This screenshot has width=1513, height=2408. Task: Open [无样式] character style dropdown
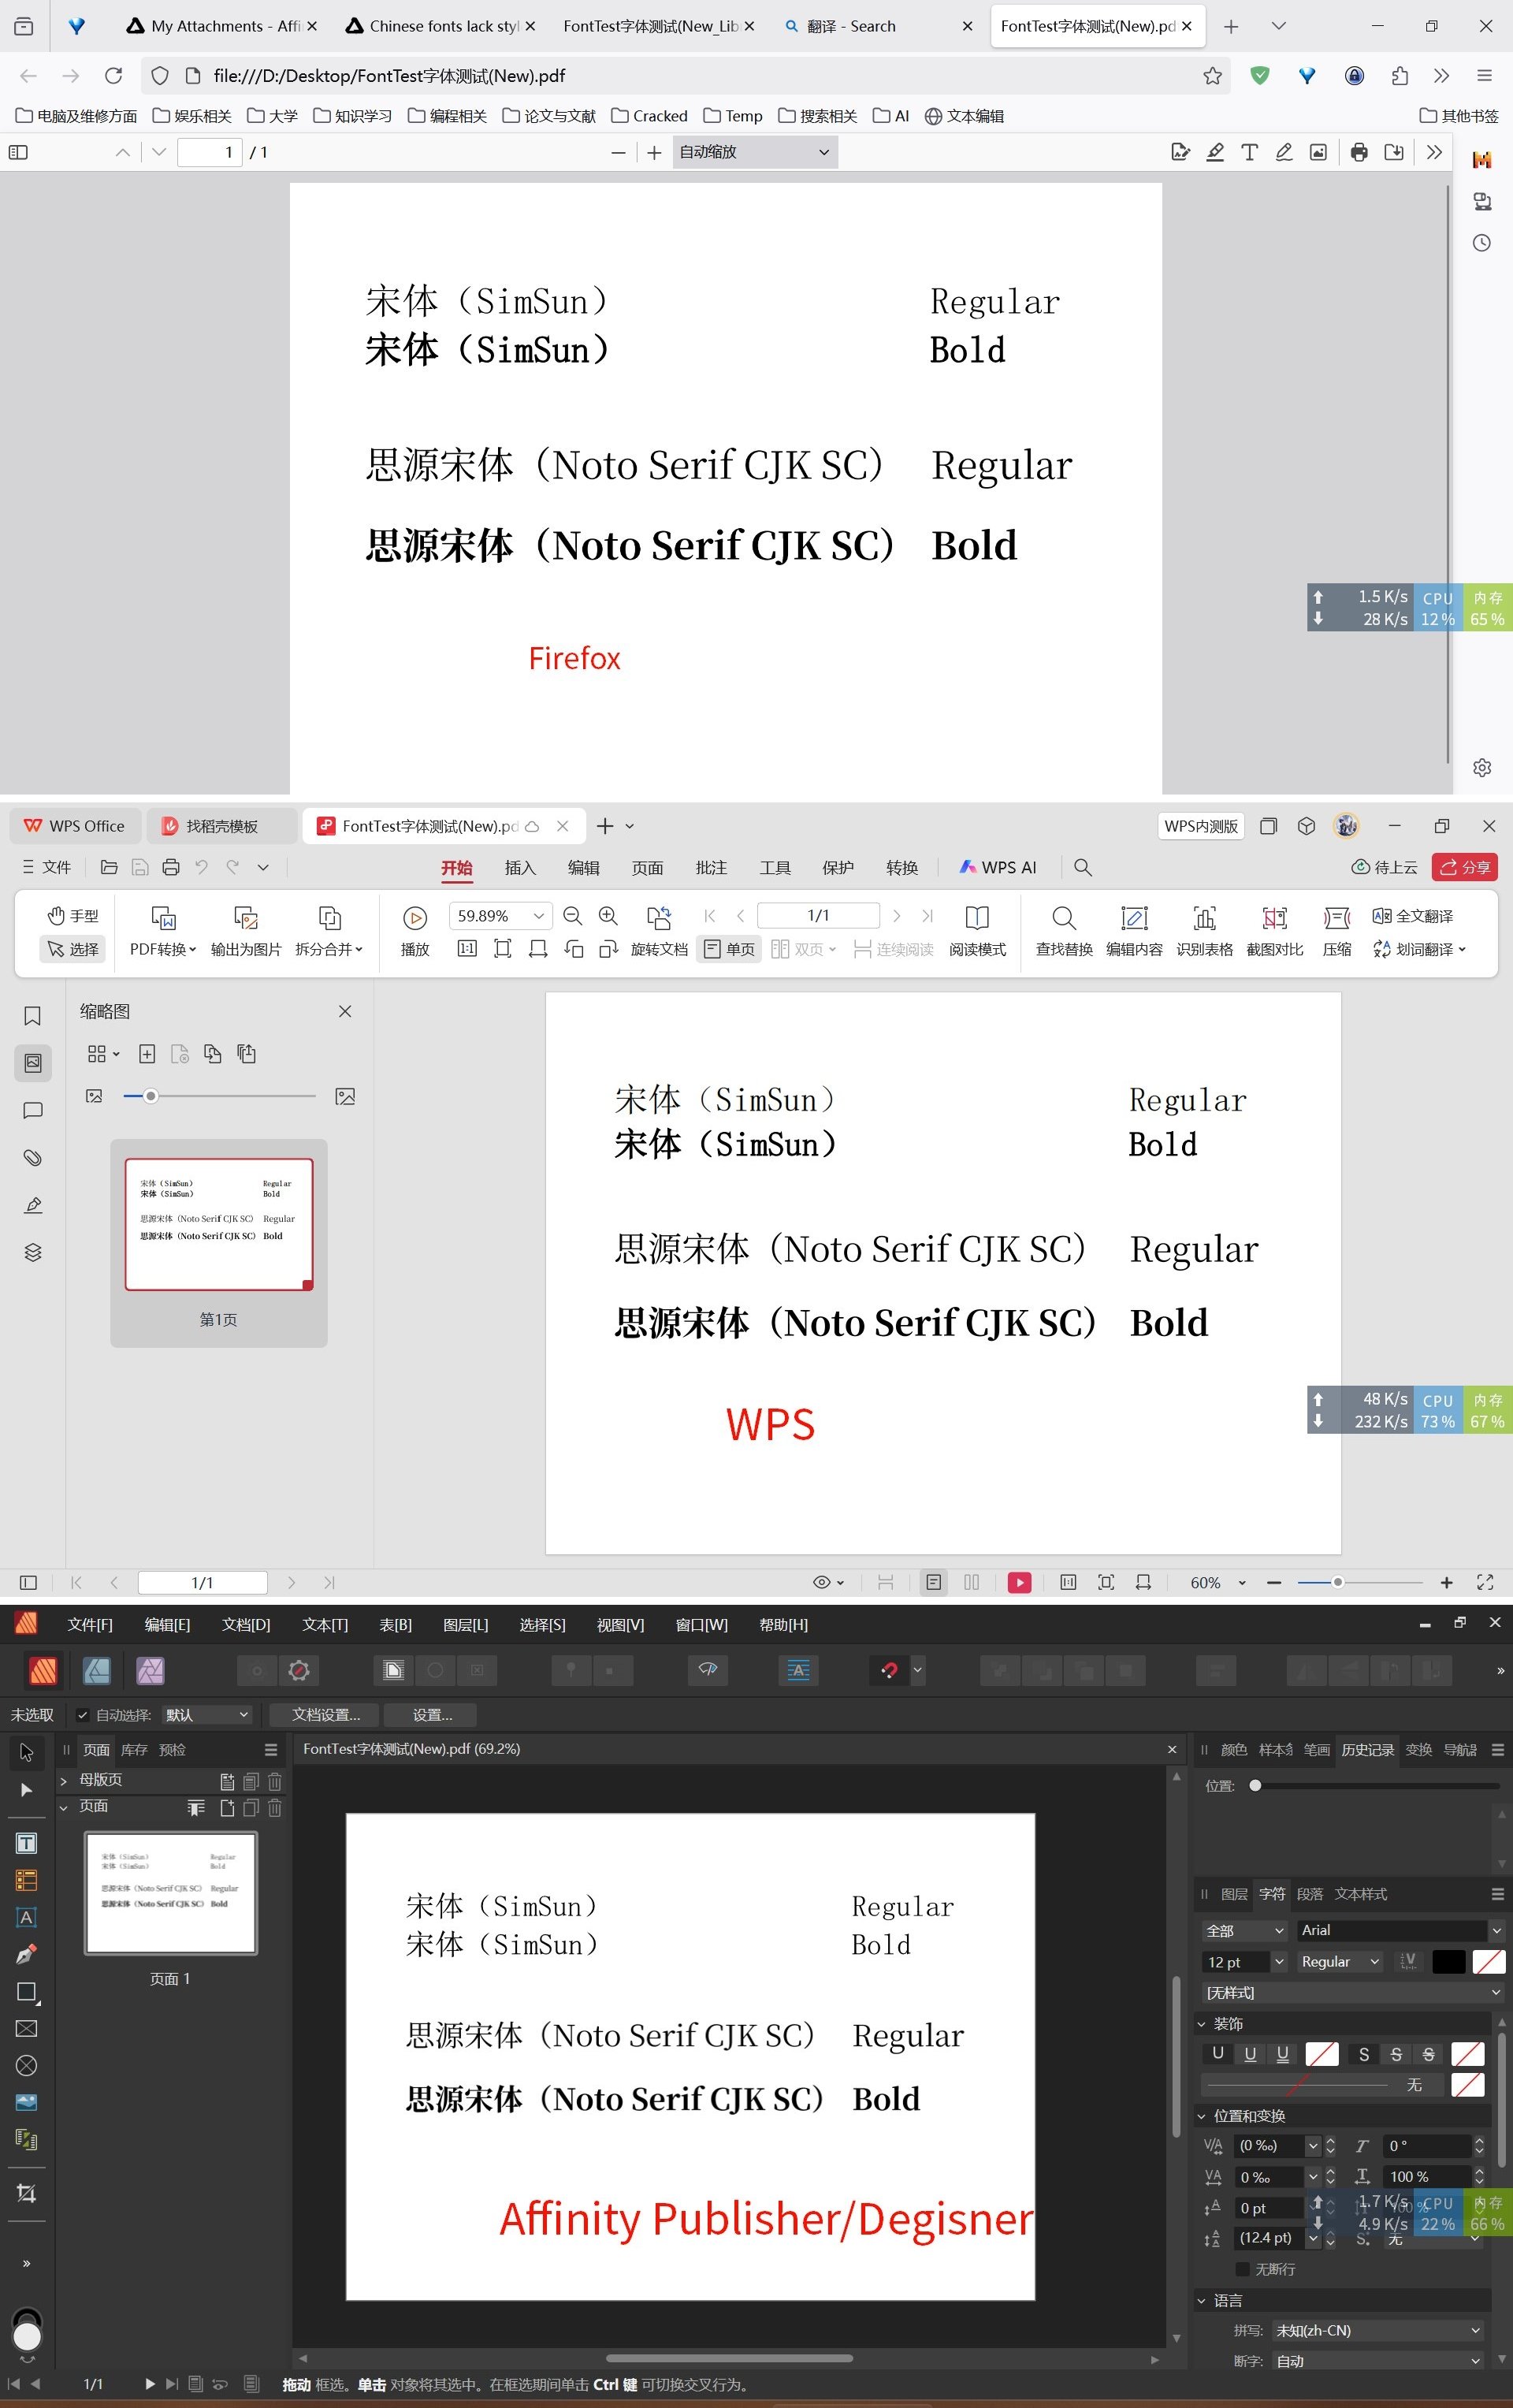pos(1352,1993)
